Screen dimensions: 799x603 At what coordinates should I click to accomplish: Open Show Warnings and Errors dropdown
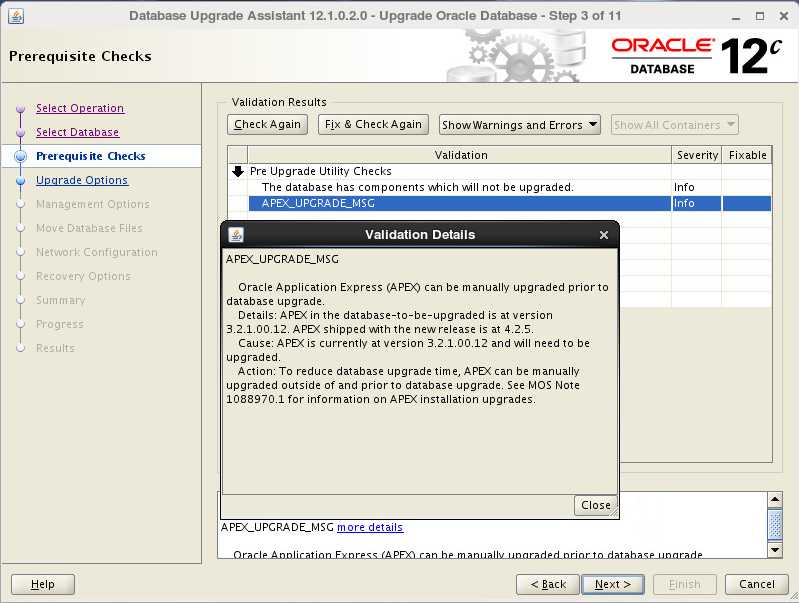click(x=520, y=125)
